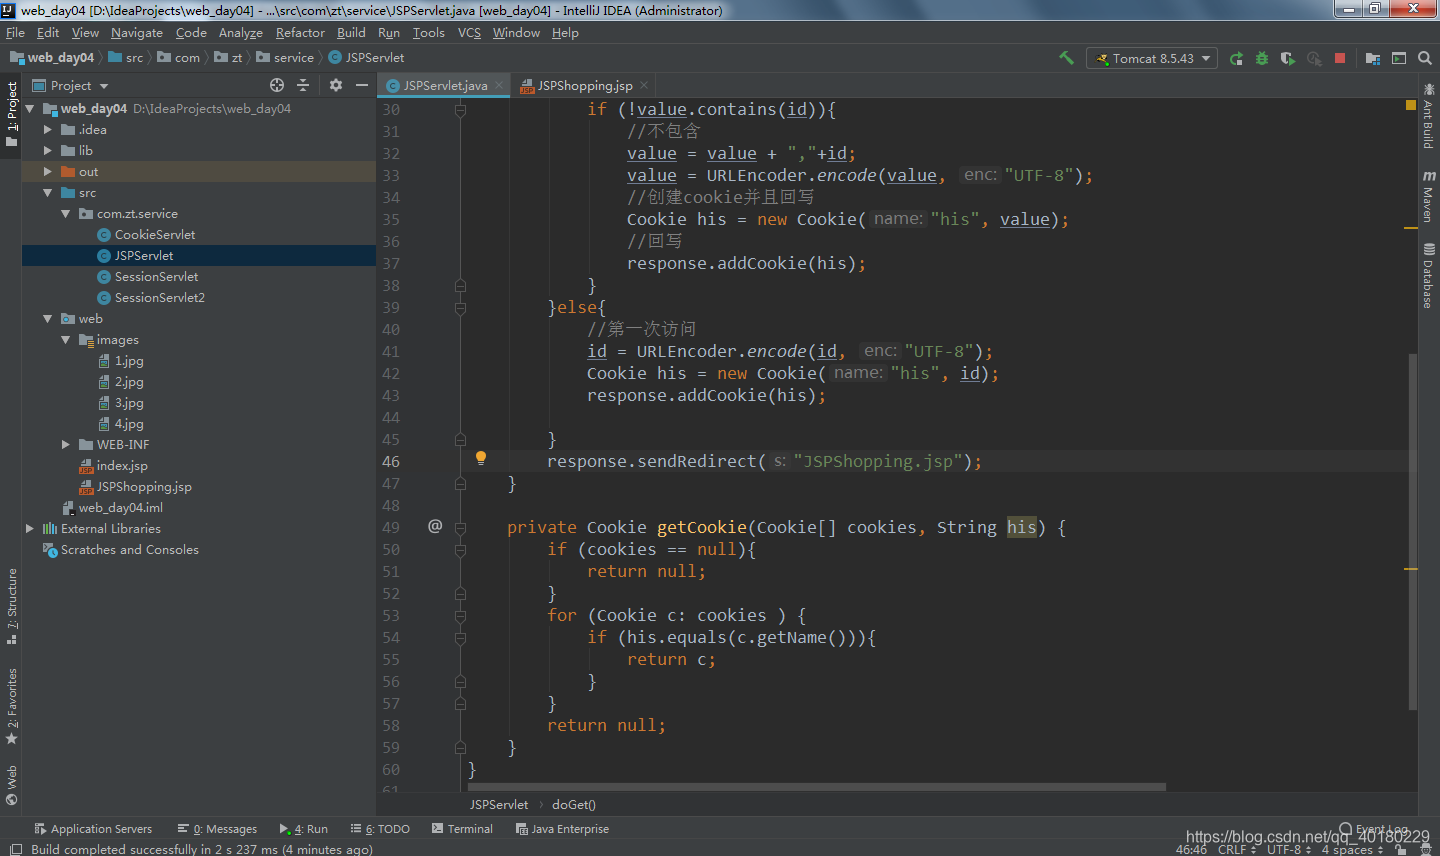1440x856 pixels.
Task: Open the Structure tool window
Action: (11, 606)
